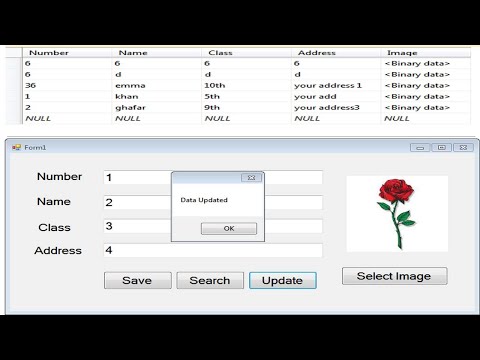
Task: Select the '10th' class cell
Action: 246,85
